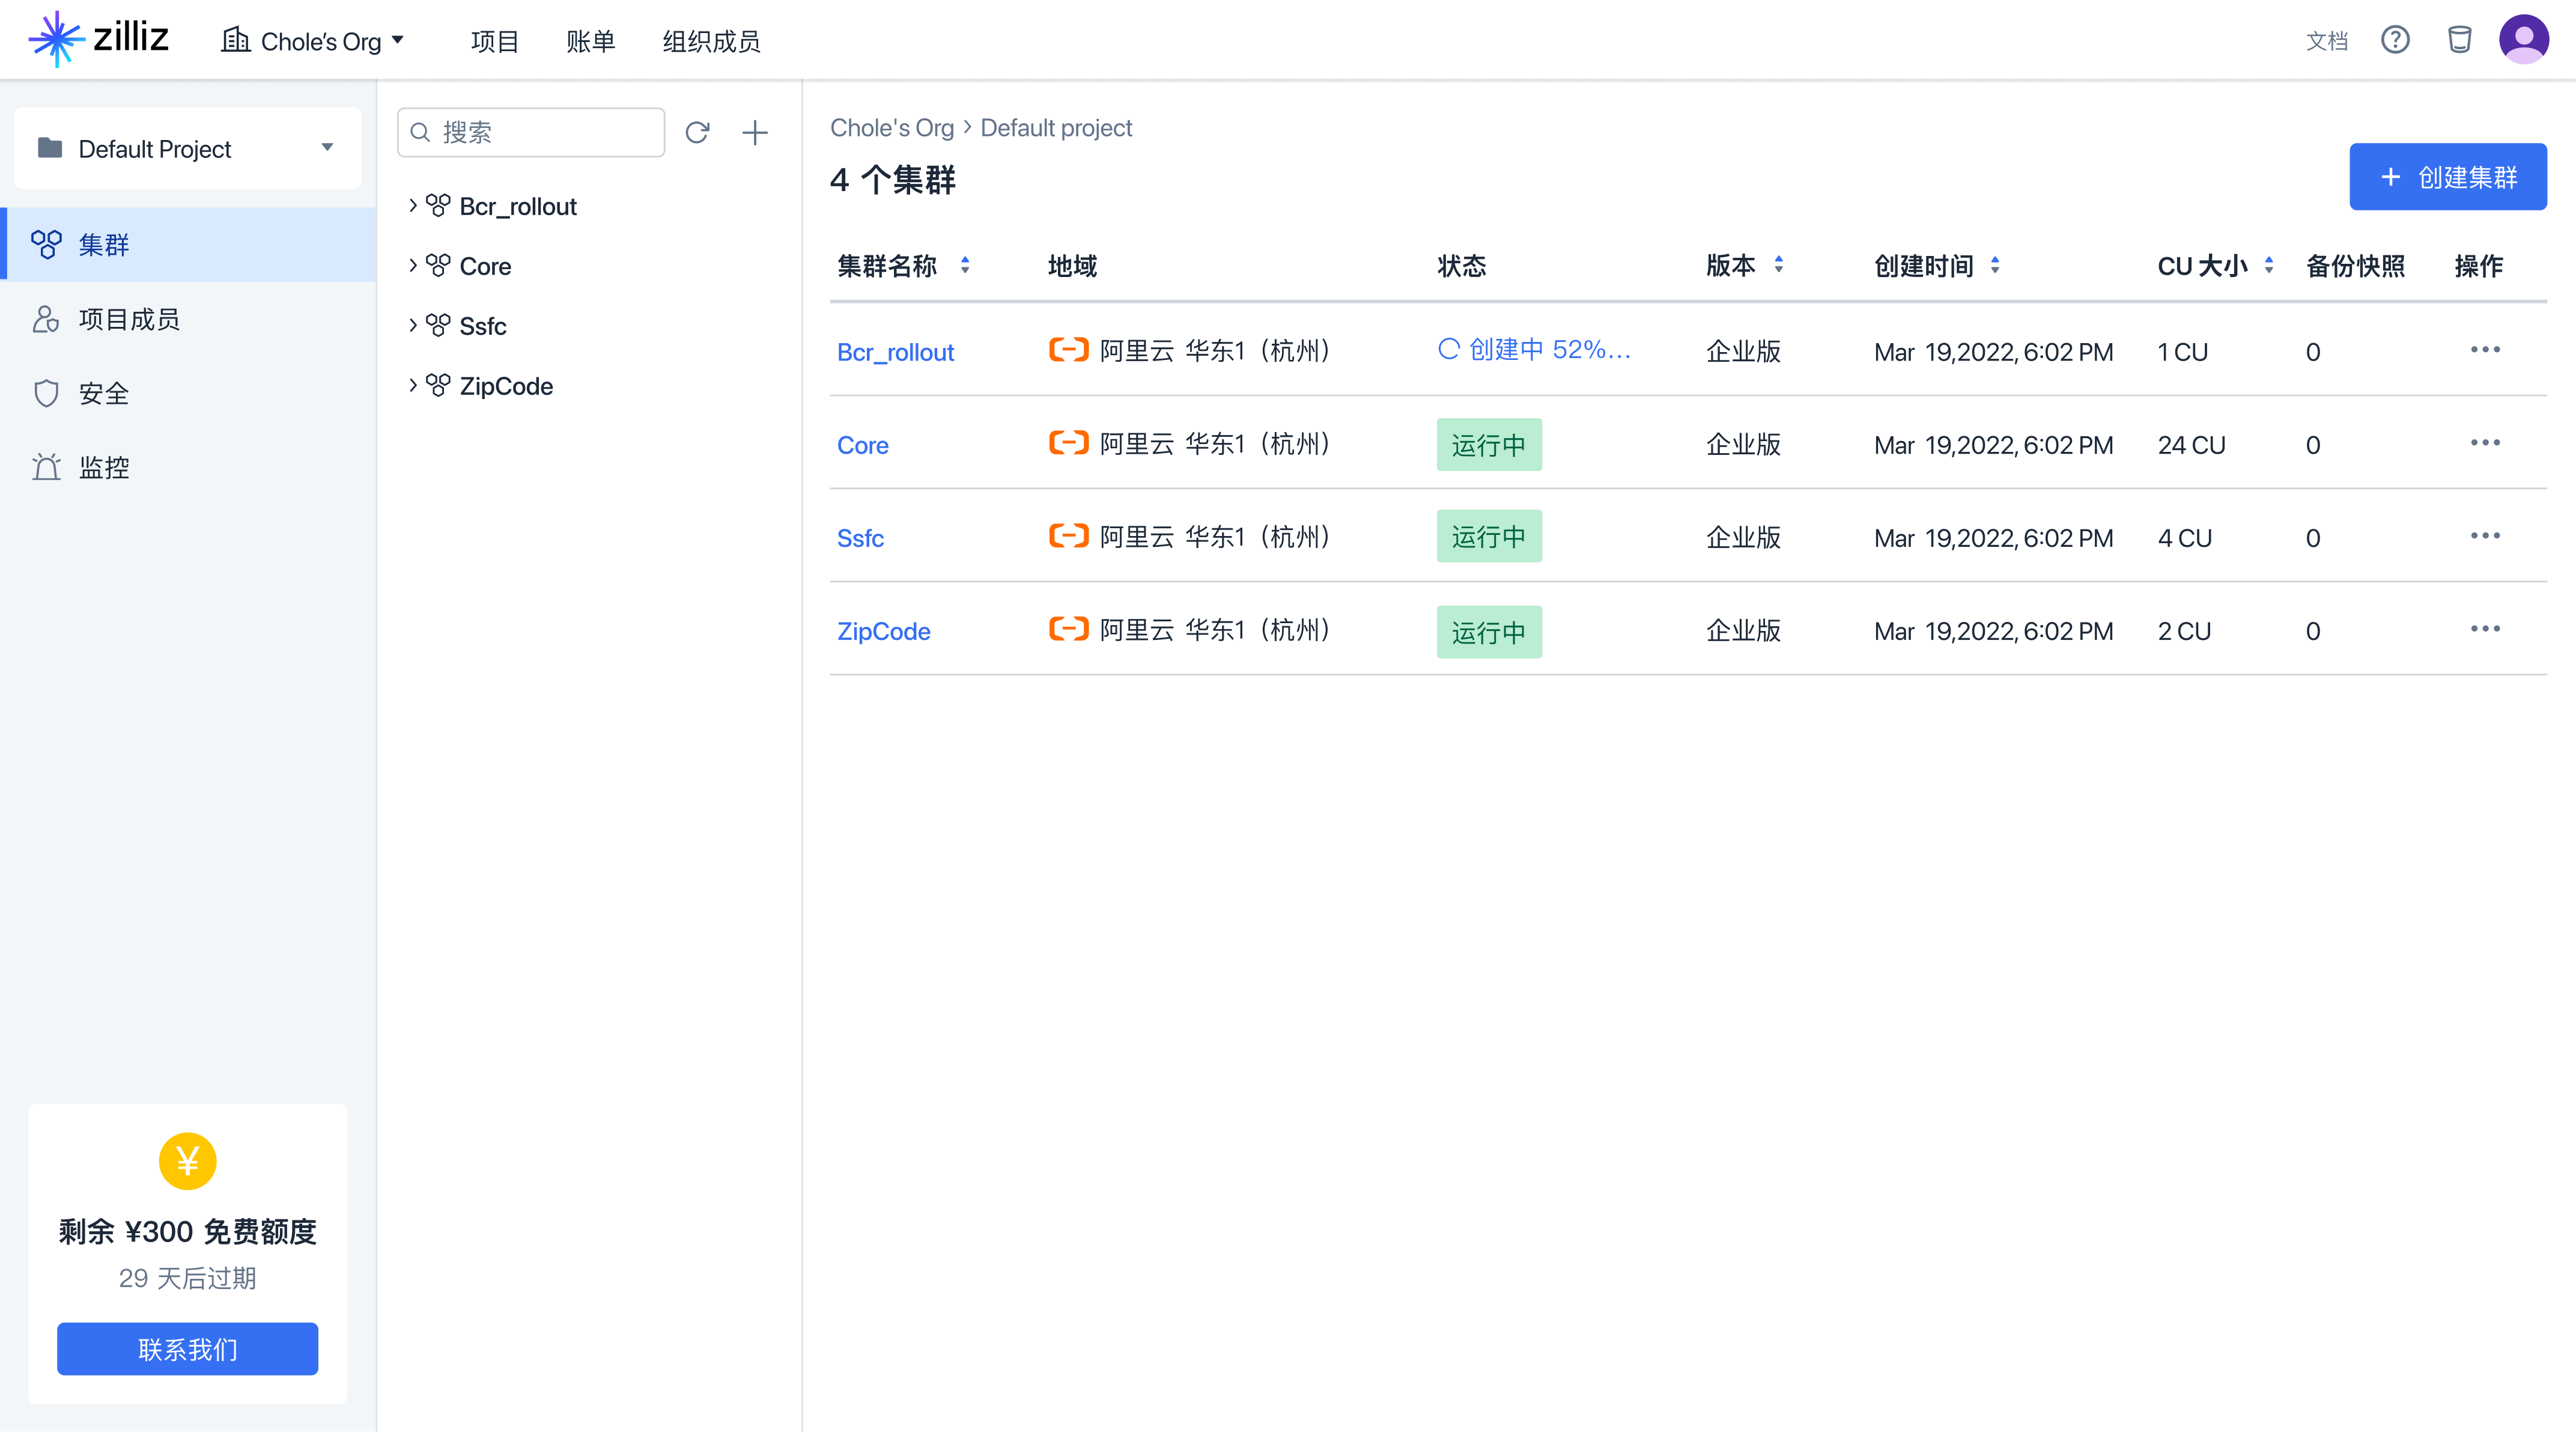Select 项目成员 in the sidebar
The image size is (2576, 1432).
[188, 319]
